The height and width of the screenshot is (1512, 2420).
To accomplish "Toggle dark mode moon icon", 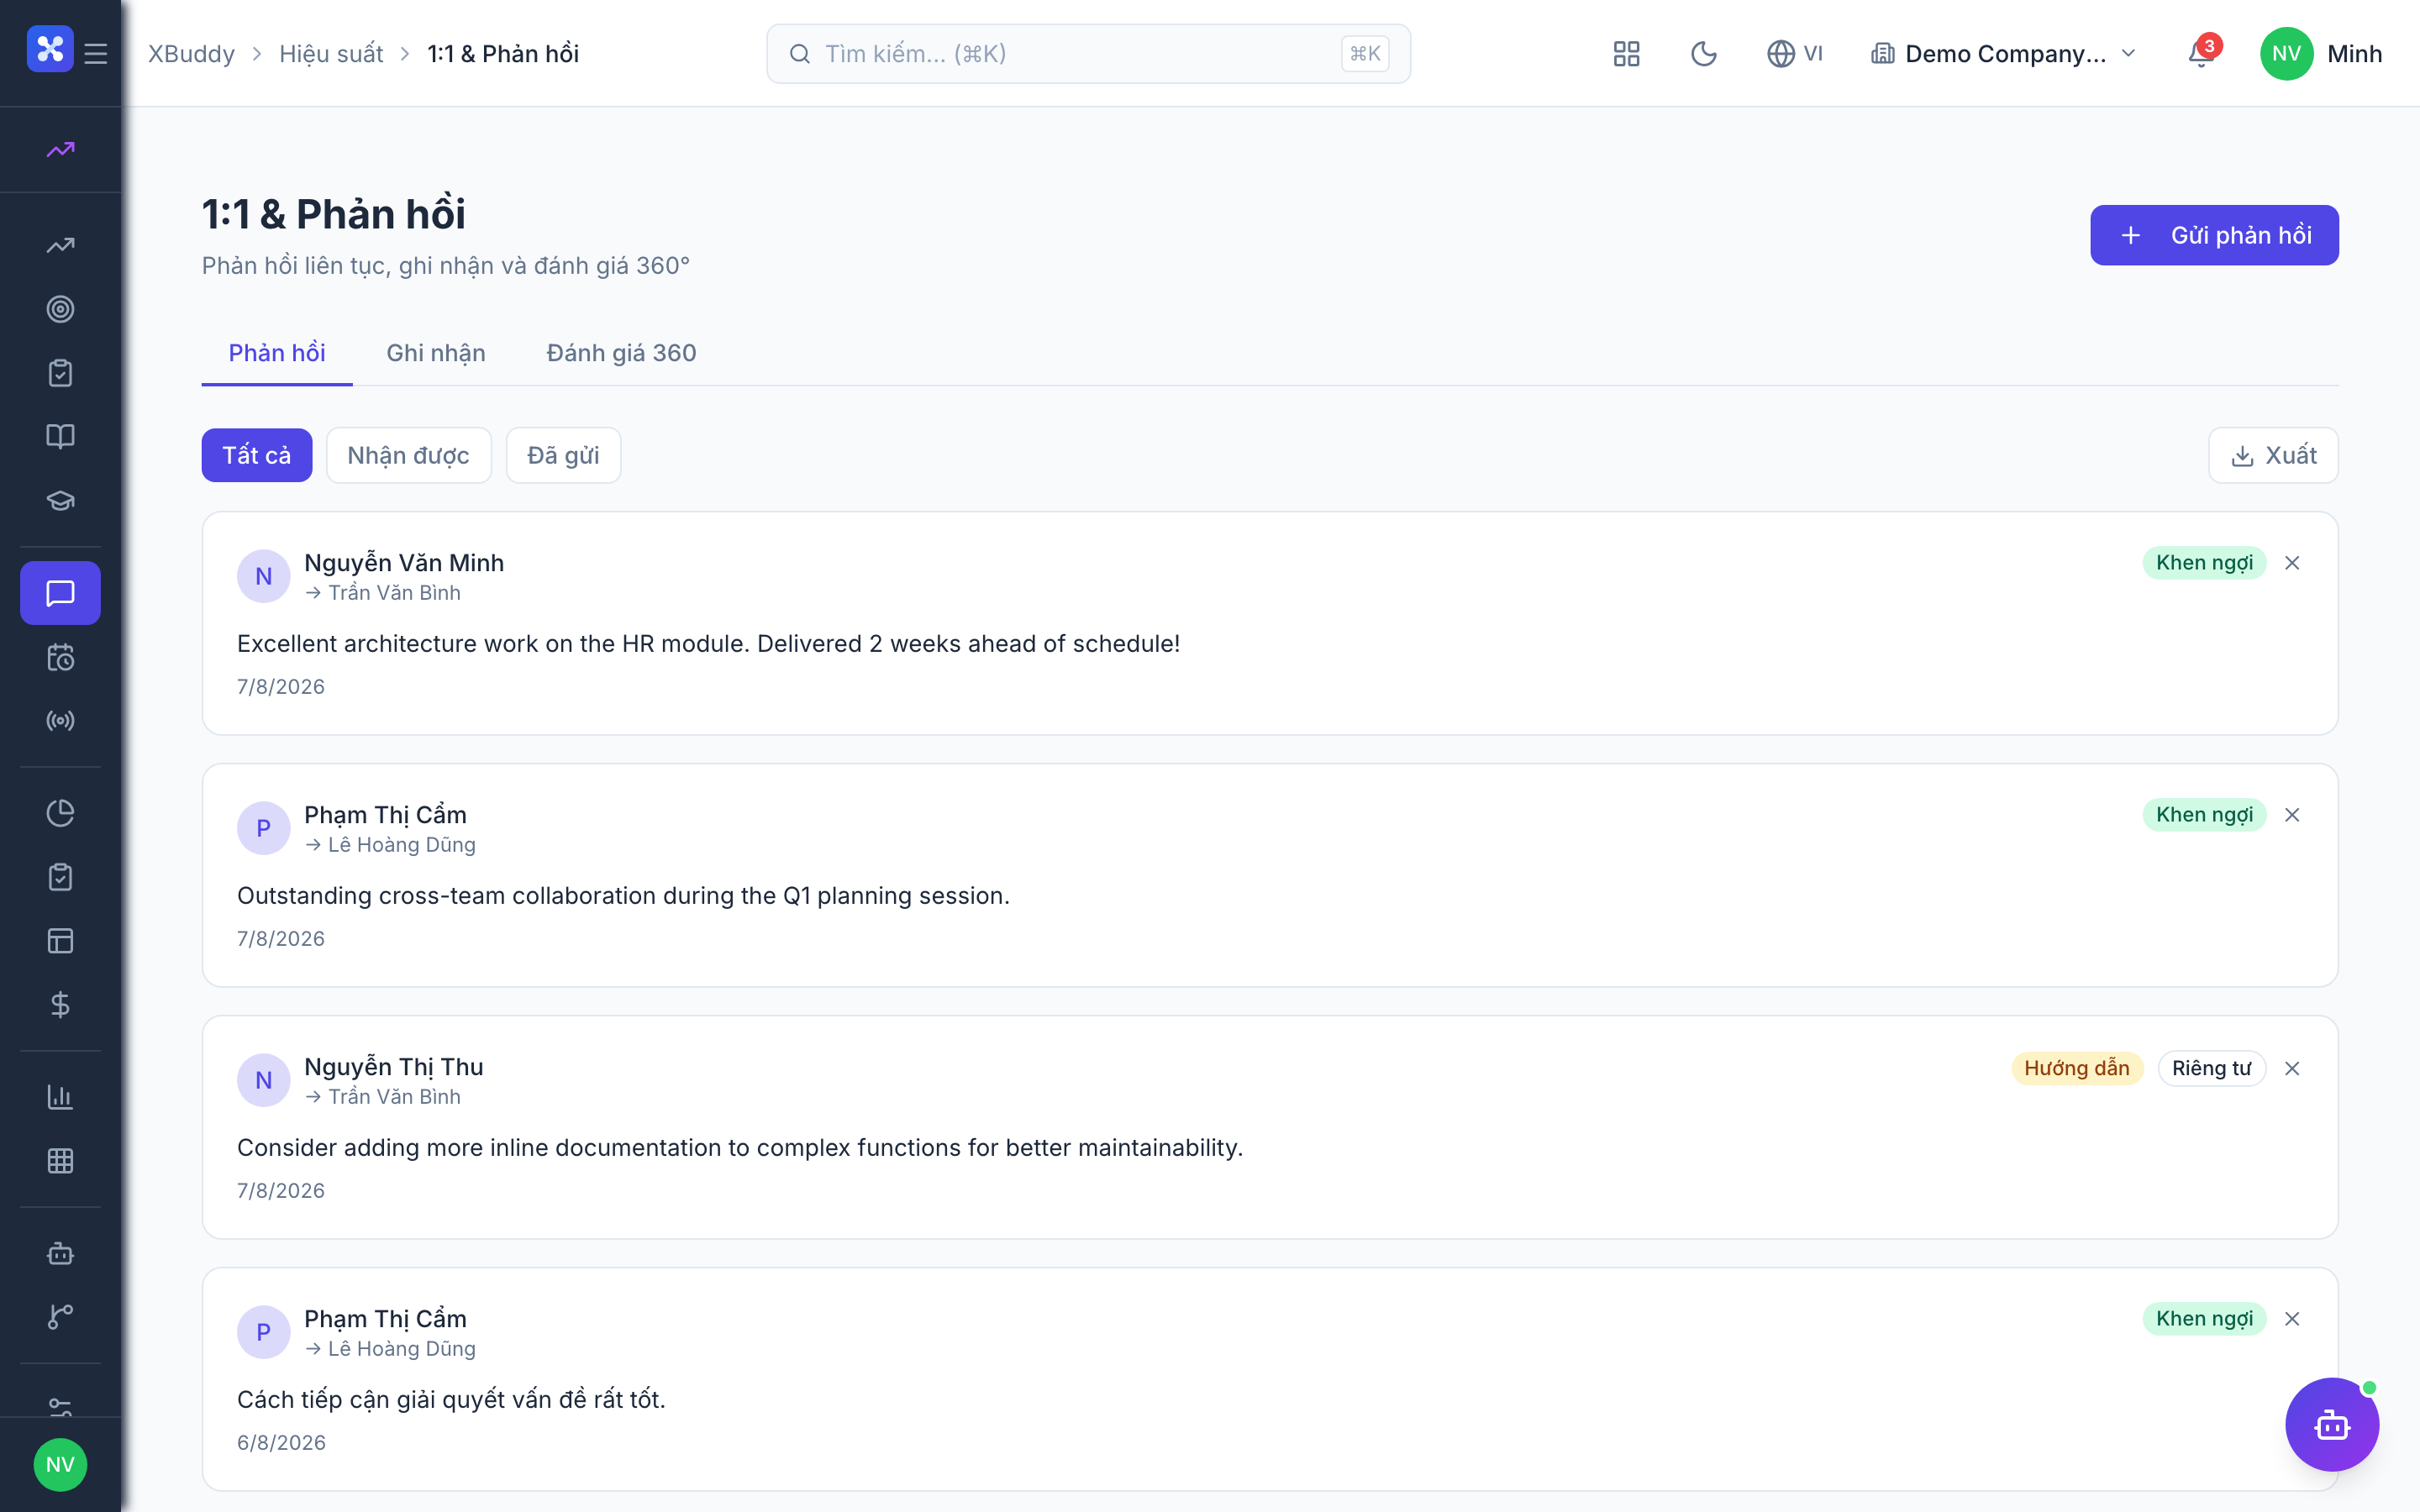I will (x=1704, y=54).
